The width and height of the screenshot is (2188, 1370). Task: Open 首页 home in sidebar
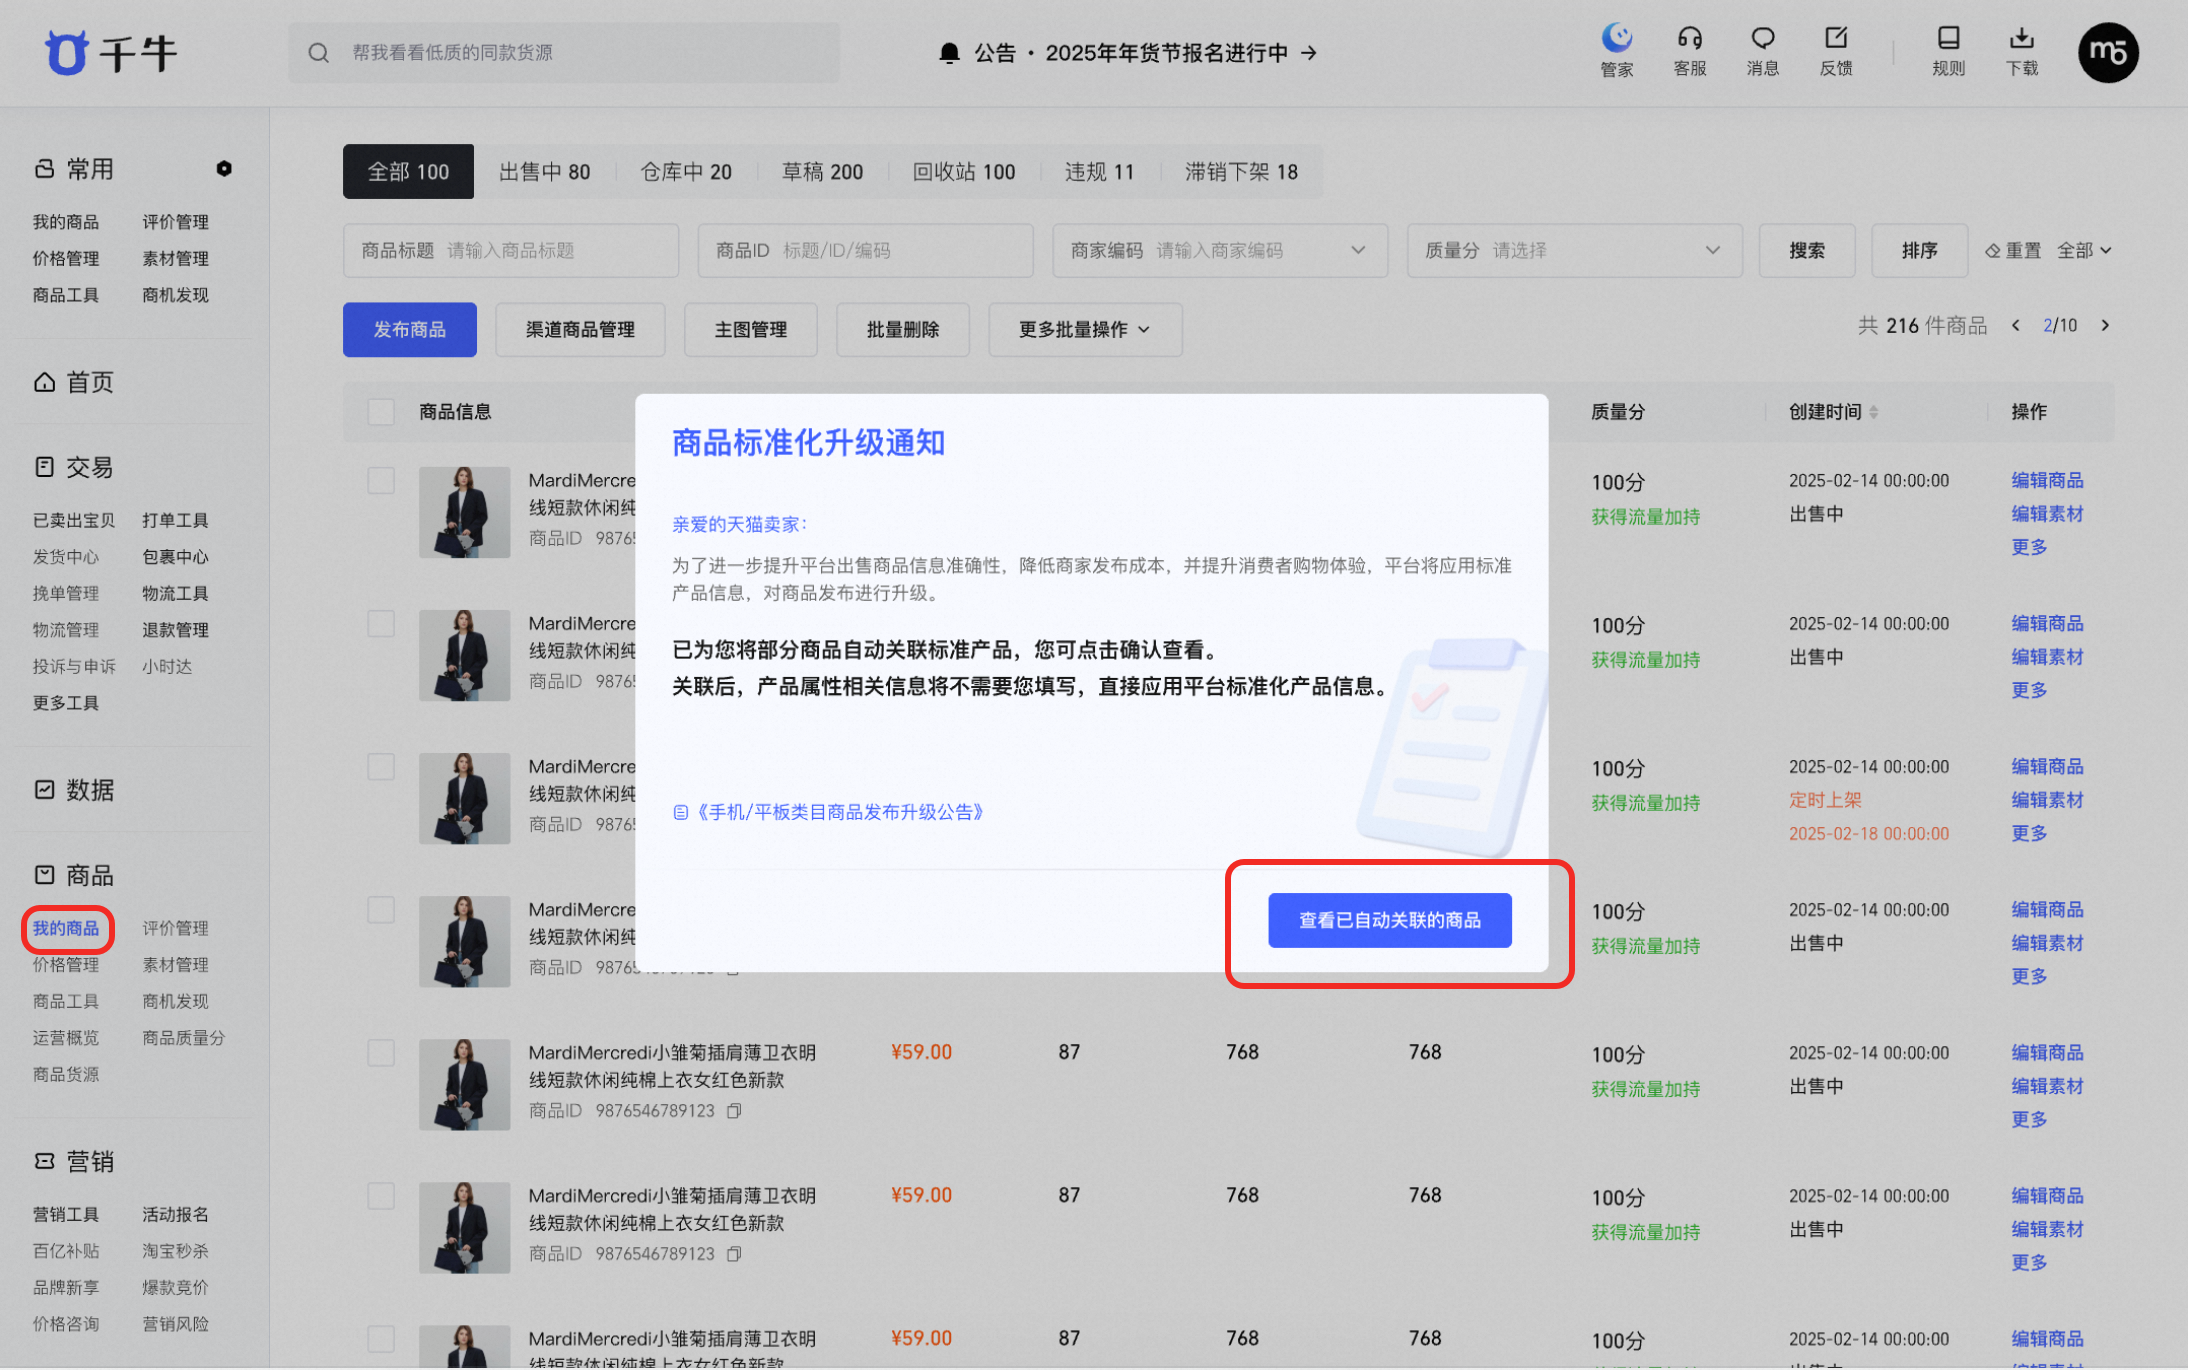74,382
